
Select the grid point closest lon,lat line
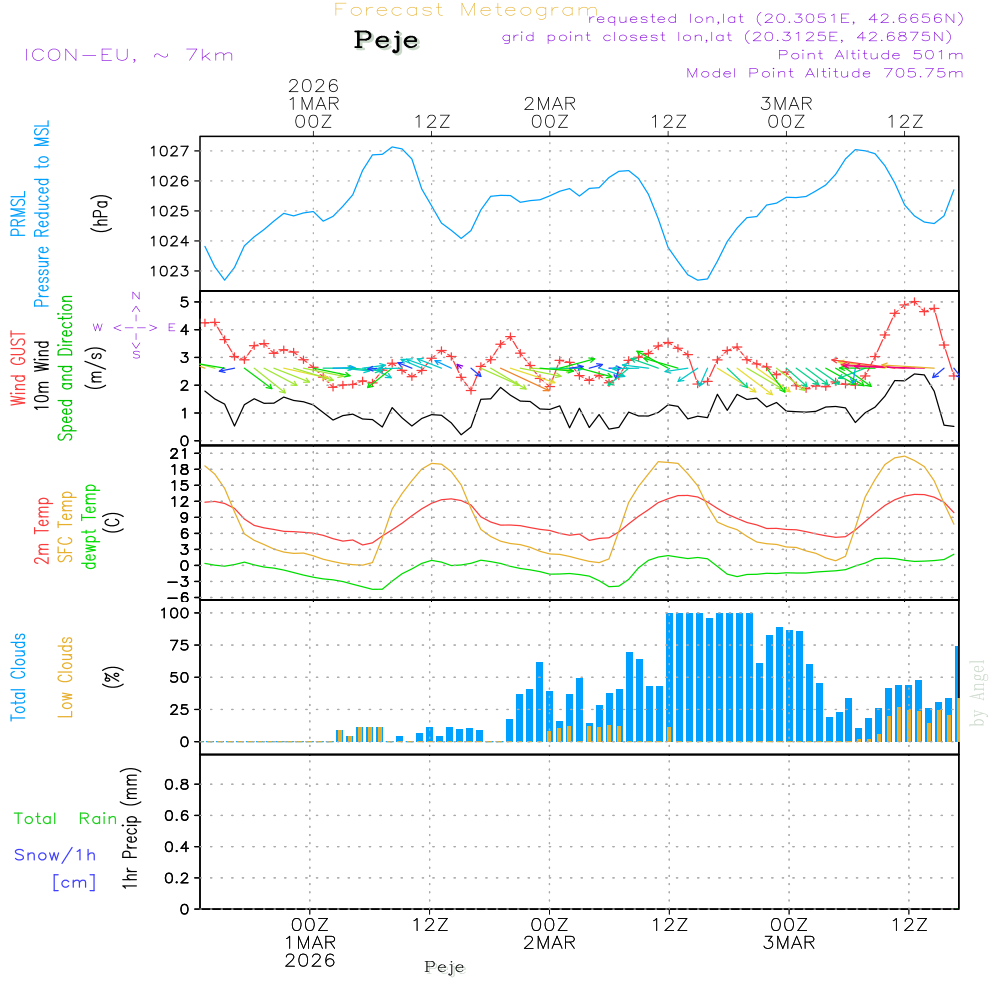point(732,37)
